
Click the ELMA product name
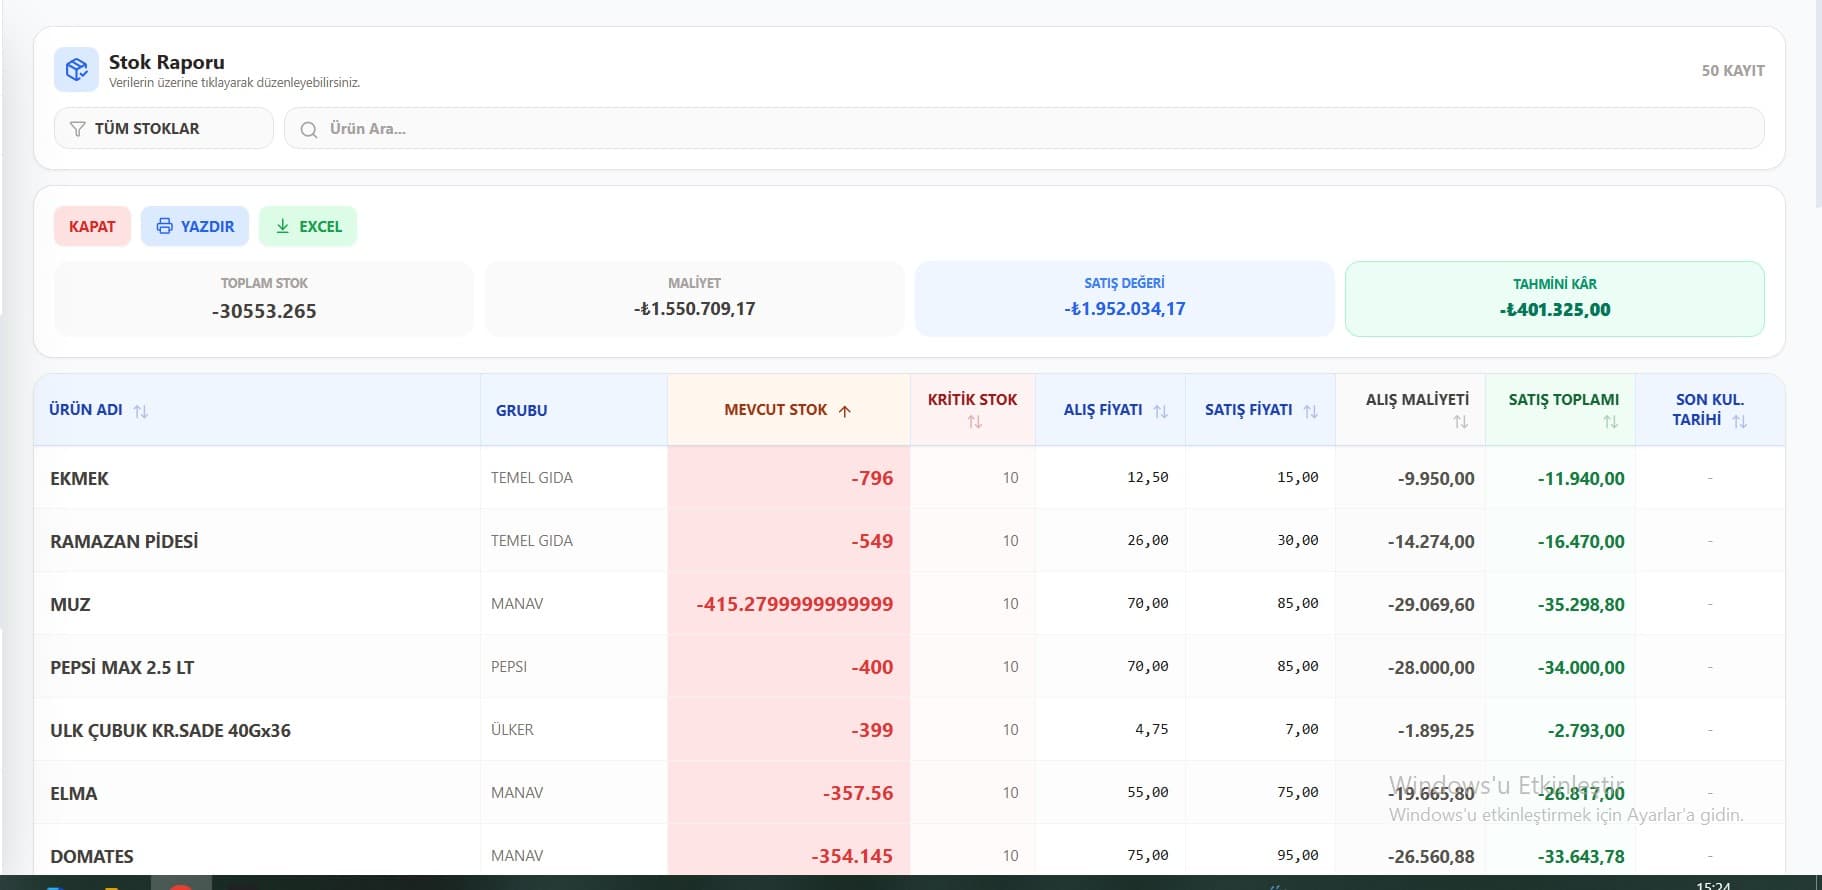click(74, 793)
